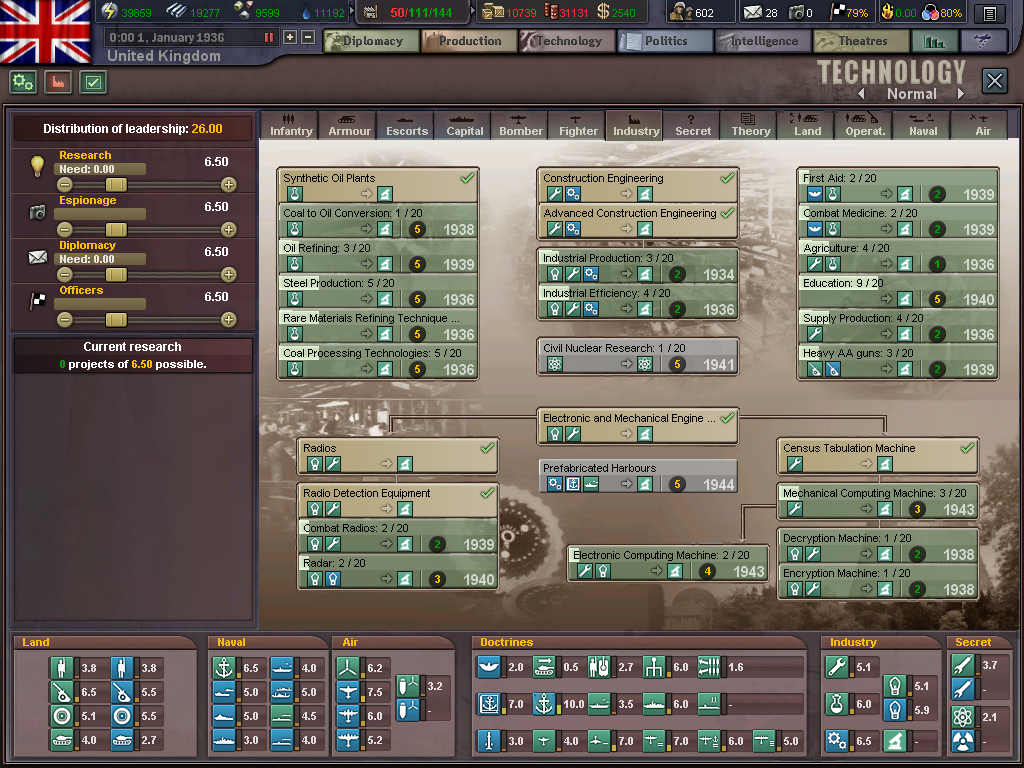The width and height of the screenshot is (1024, 768).
Task: Open the Intelligence screen
Action: click(763, 41)
